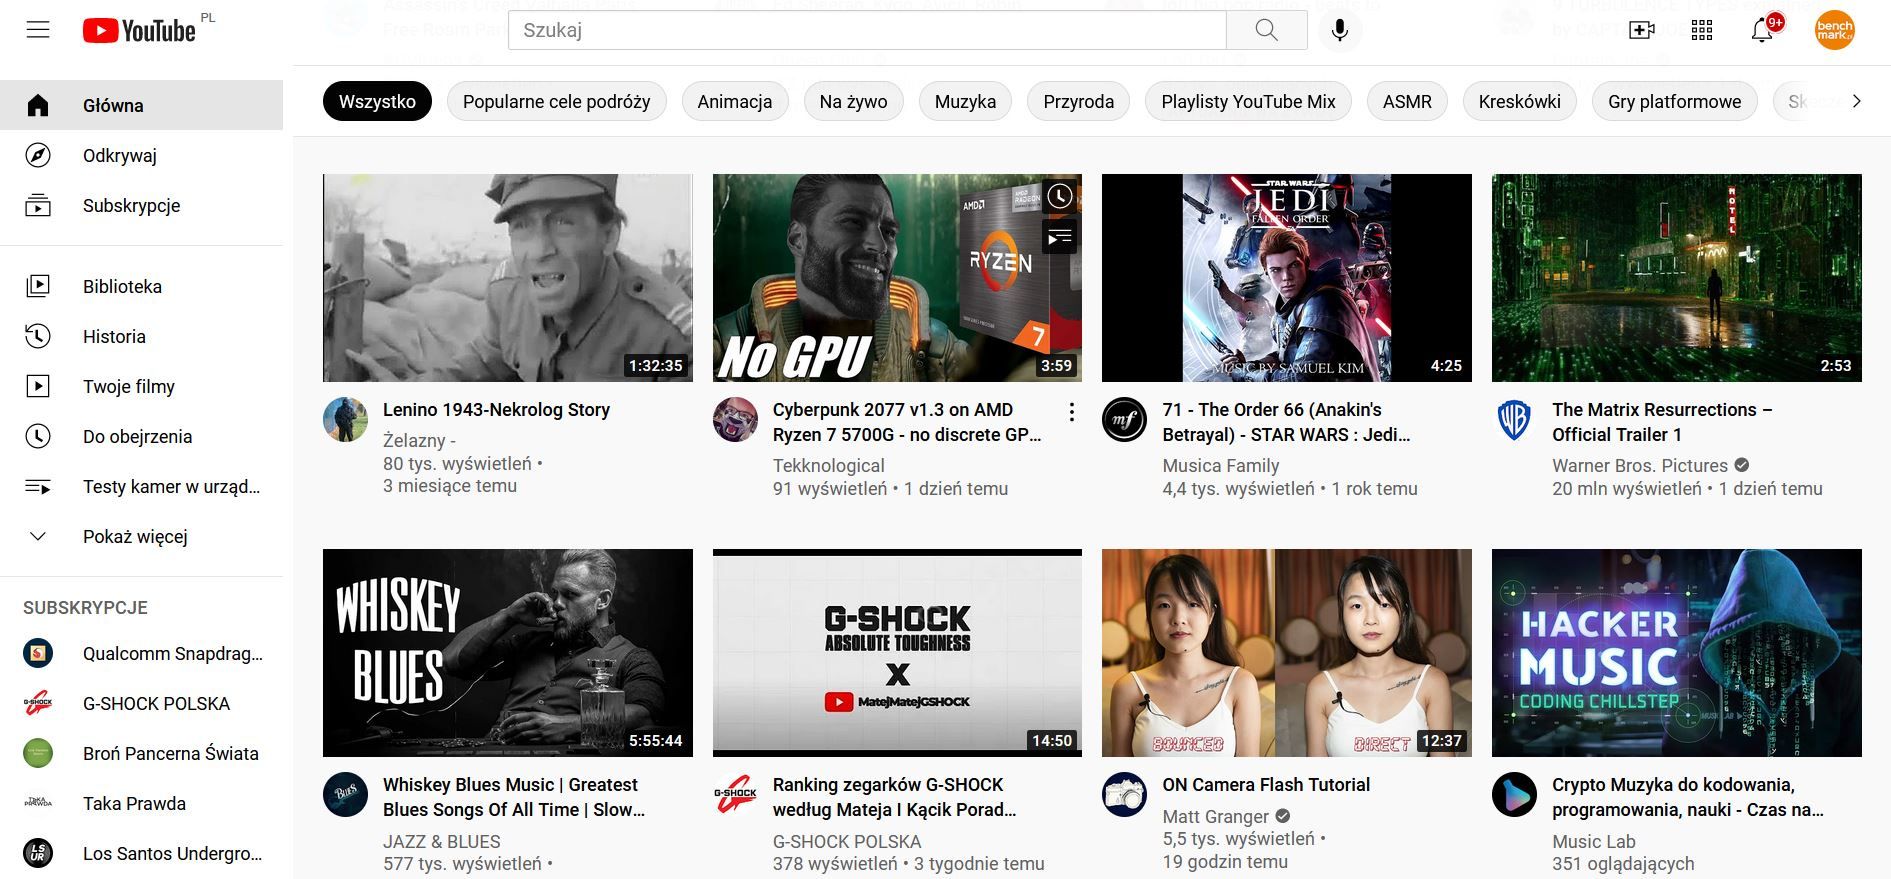
Task: Go to YouTube home via the logo
Action: pyautogui.click(x=139, y=31)
